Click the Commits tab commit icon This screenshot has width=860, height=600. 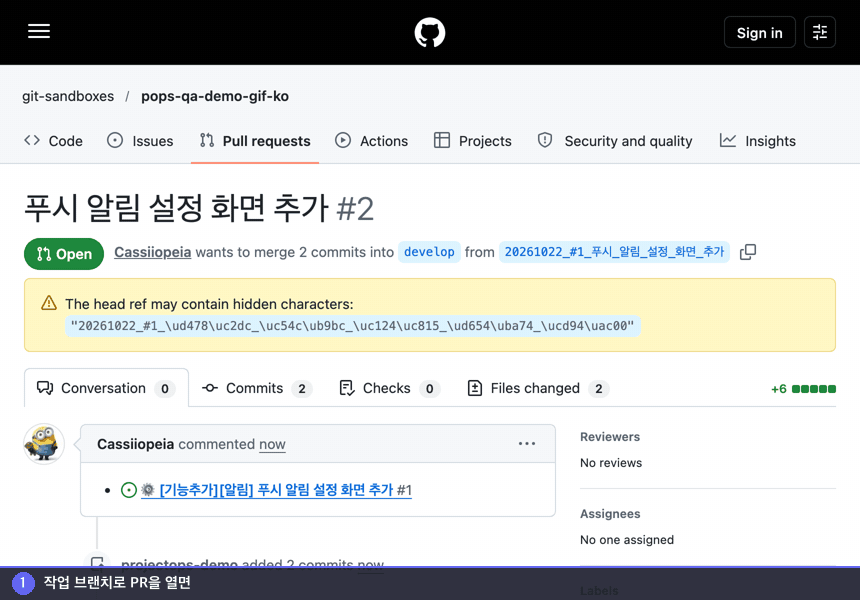[x=210, y=388]
